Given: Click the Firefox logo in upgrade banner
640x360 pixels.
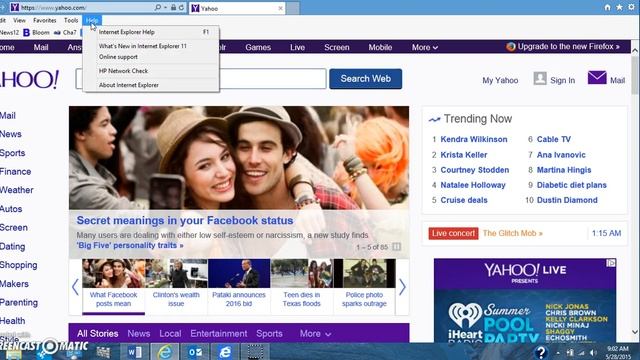Looking at the screenshot, I should [511, 47].
